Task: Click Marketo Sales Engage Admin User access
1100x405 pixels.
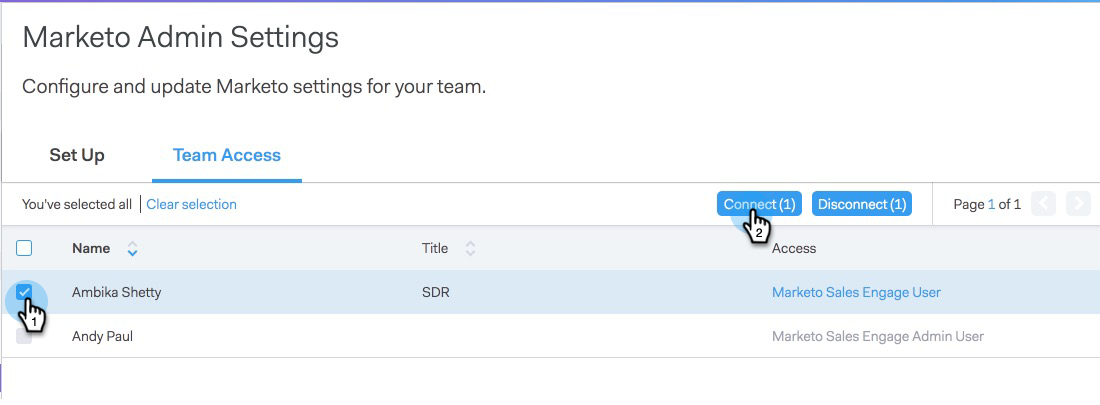Action: click(x=877, y=336)
